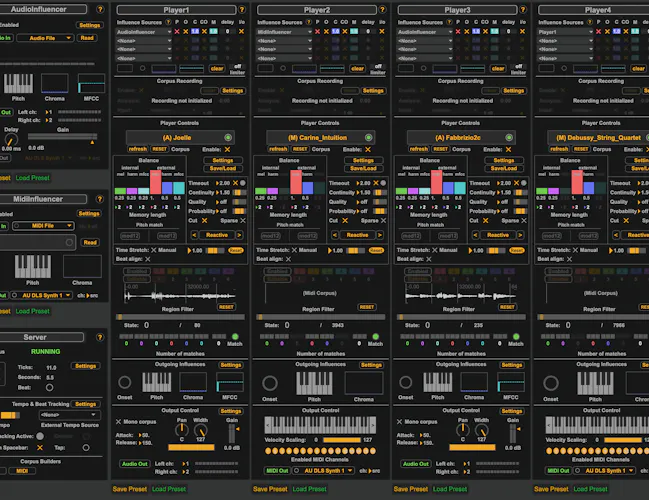Expand the AU DLS Synth 1 dropdown in Player2
Viewport: 649px width, 500px height.
(323, 471)
